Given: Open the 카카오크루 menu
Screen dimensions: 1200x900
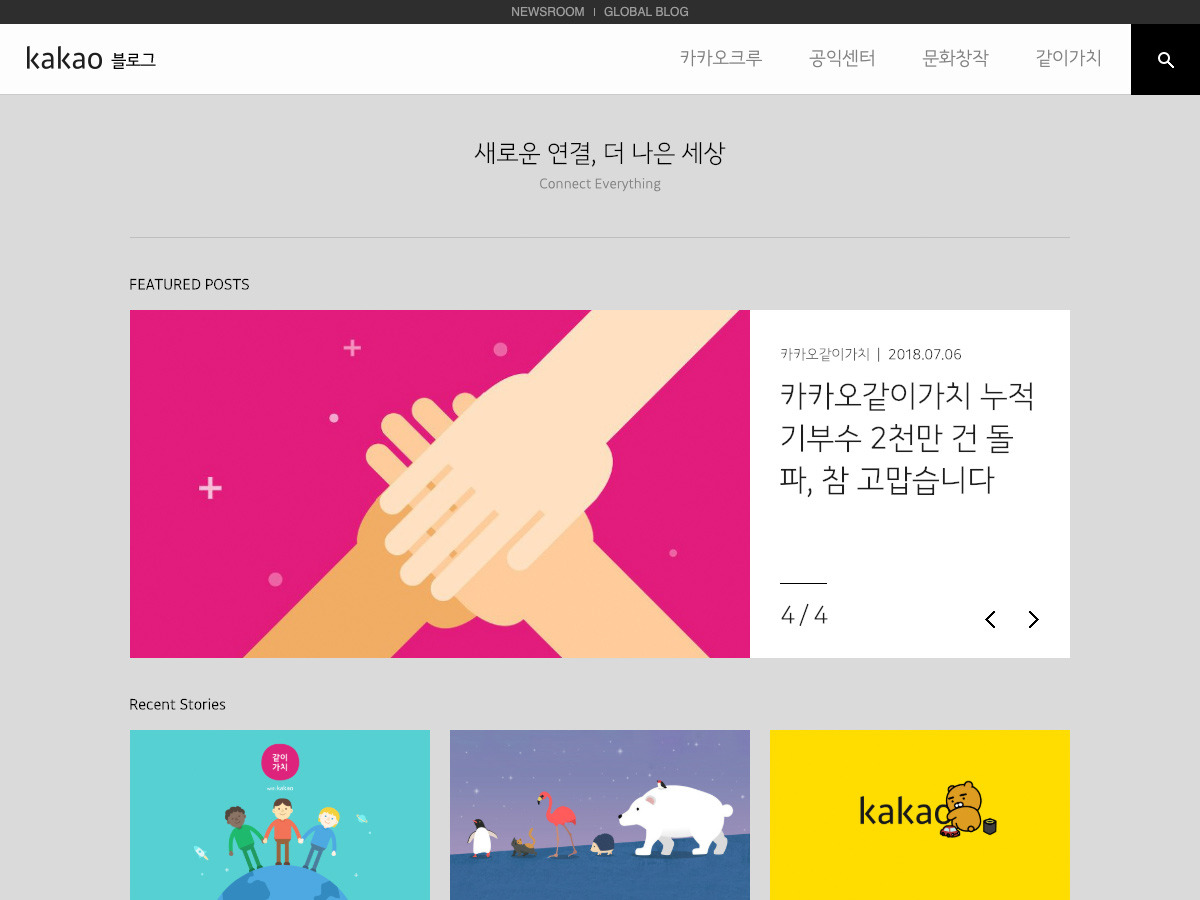Looking at the screenshot, I should point(721,59).
